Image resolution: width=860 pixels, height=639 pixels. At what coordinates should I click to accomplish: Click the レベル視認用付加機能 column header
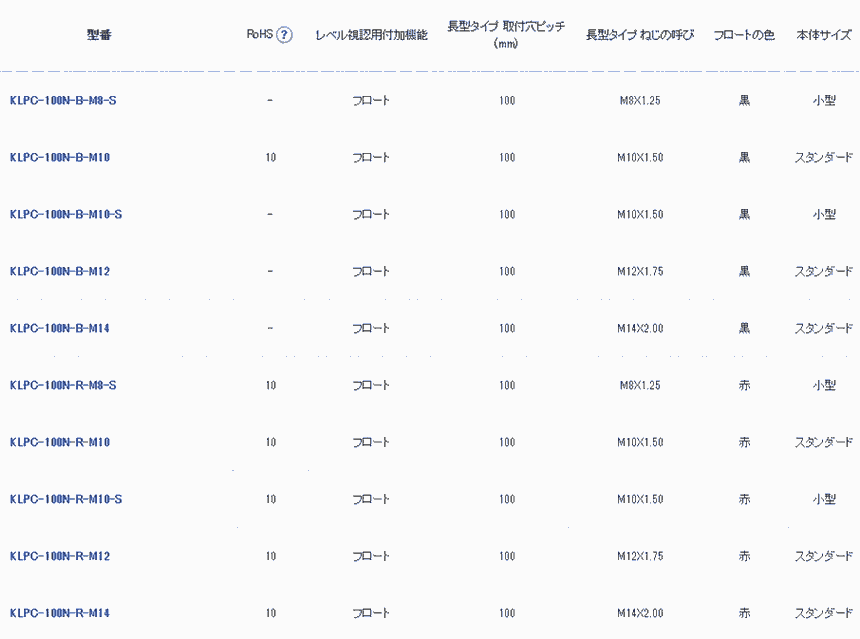(x=371, y=35)
